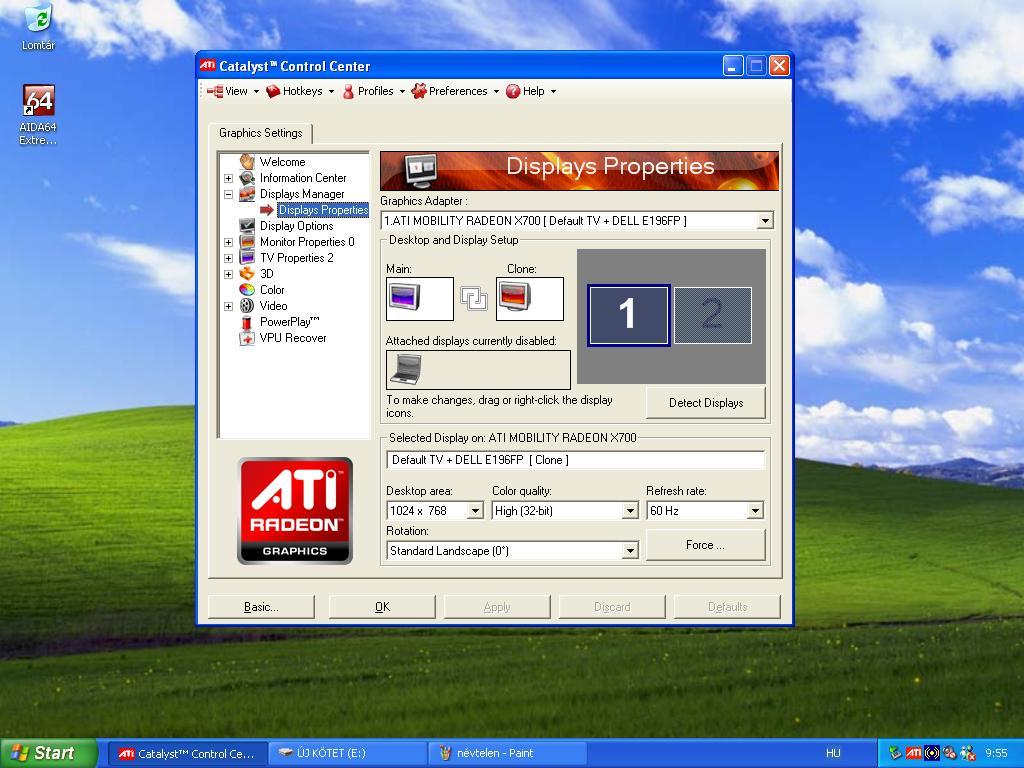Open the Refresh rate dropdown
This screenshot has height=768, width=1024.
(755, 511)
